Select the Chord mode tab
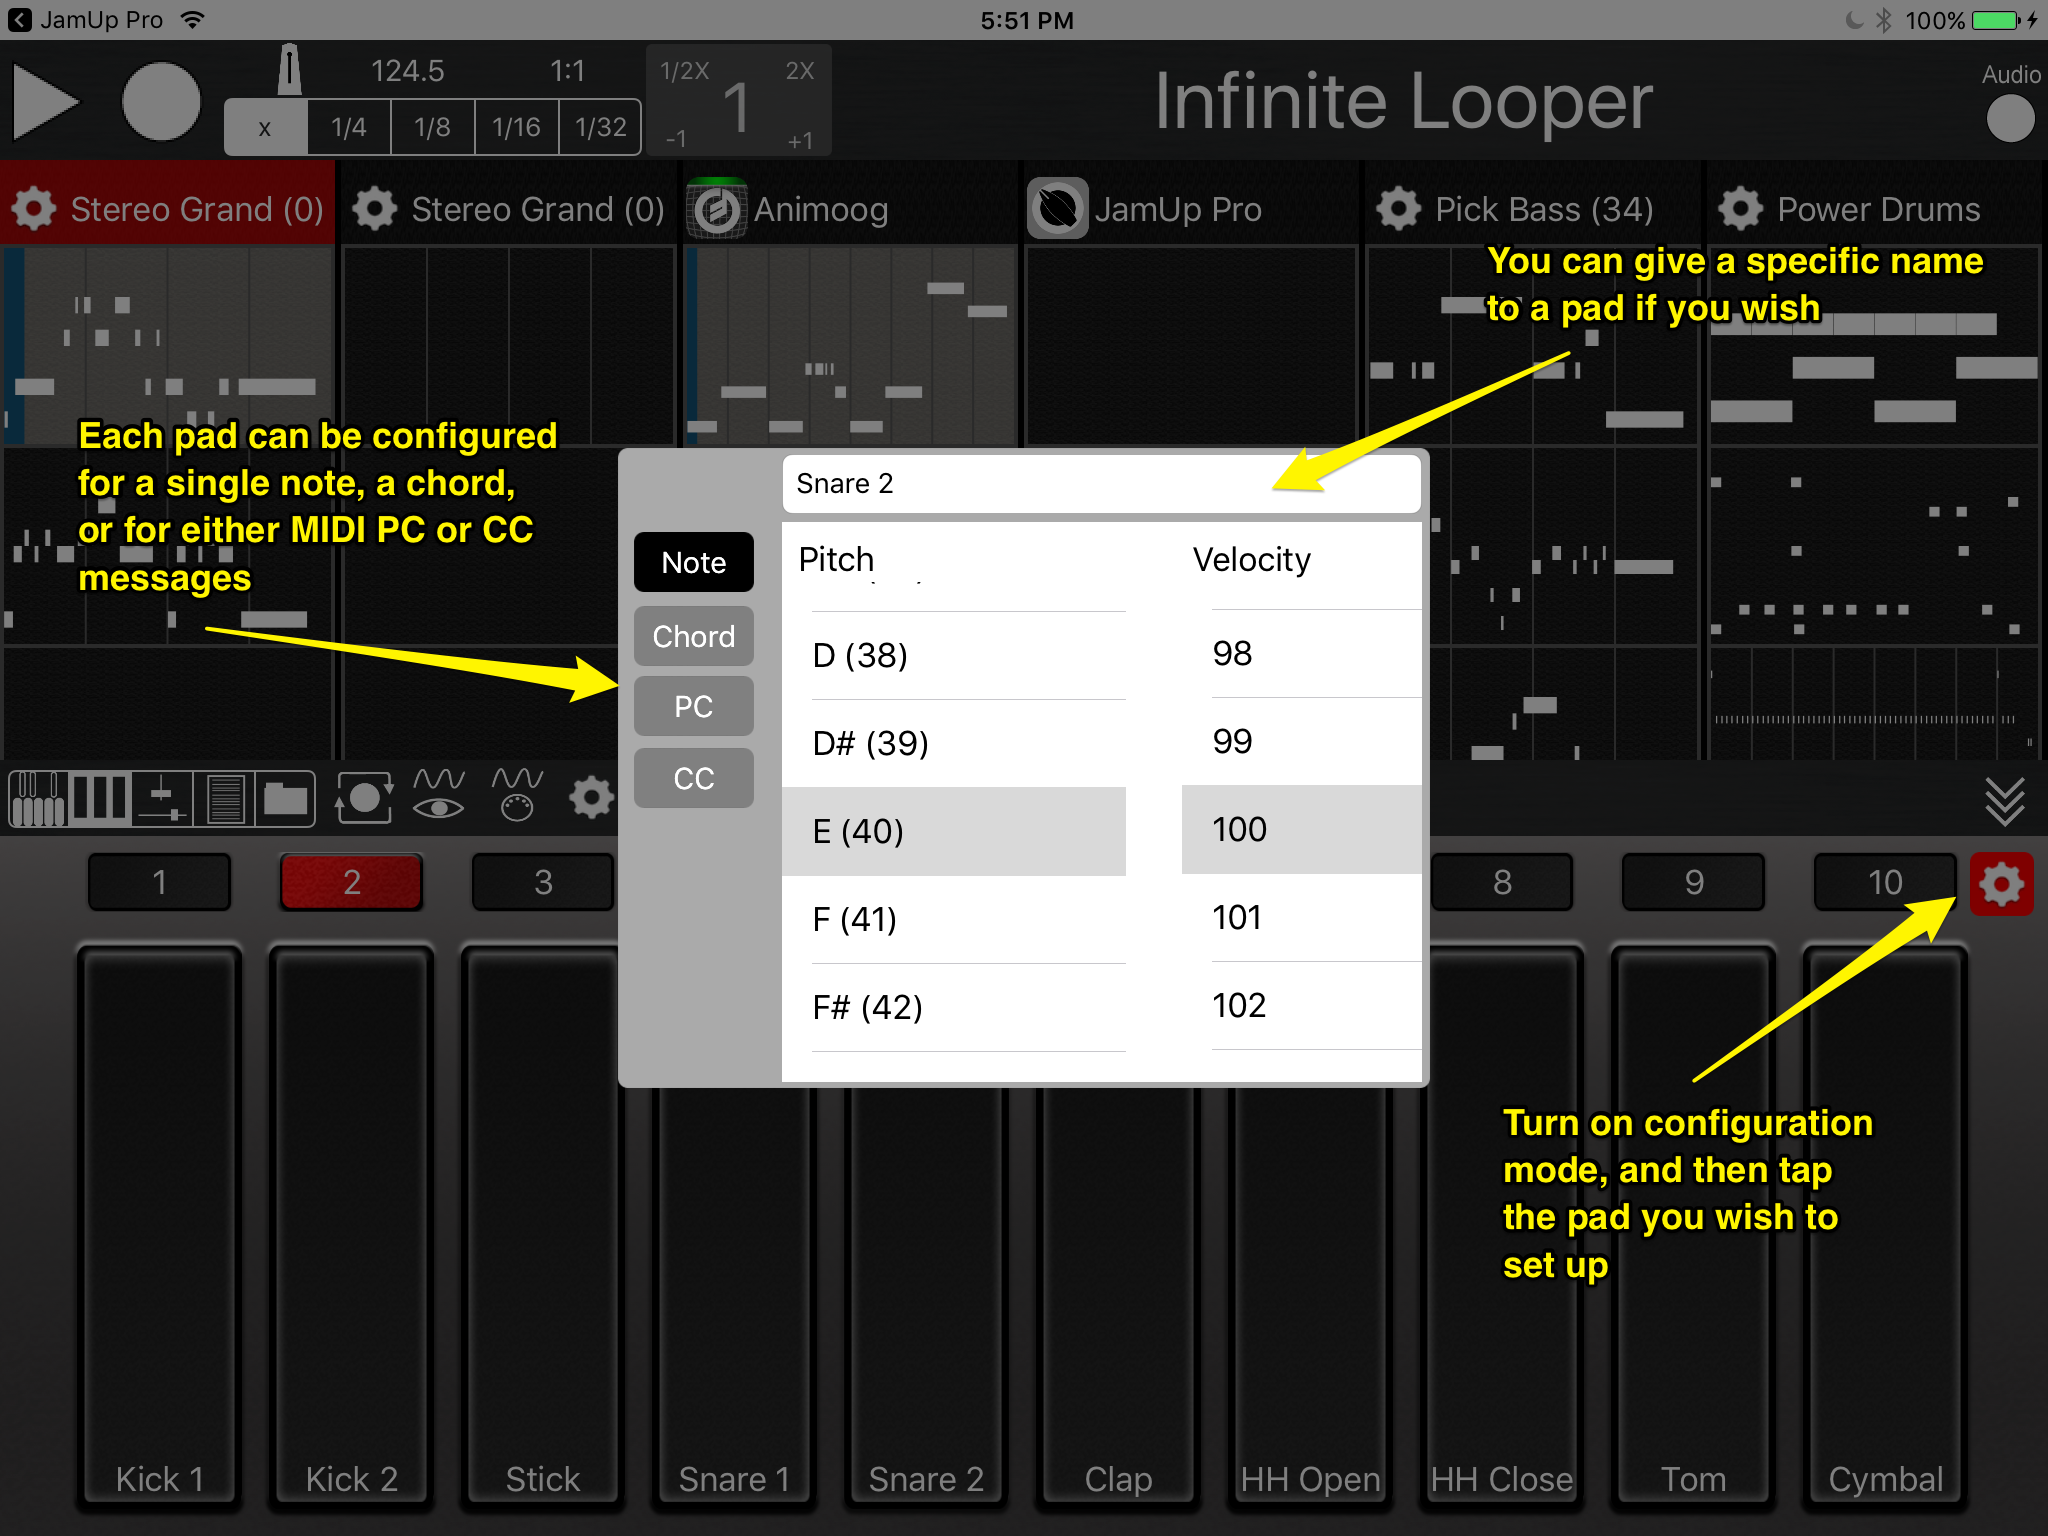The width and height of the screenshot is (2048, 1536). pos(694,636)
